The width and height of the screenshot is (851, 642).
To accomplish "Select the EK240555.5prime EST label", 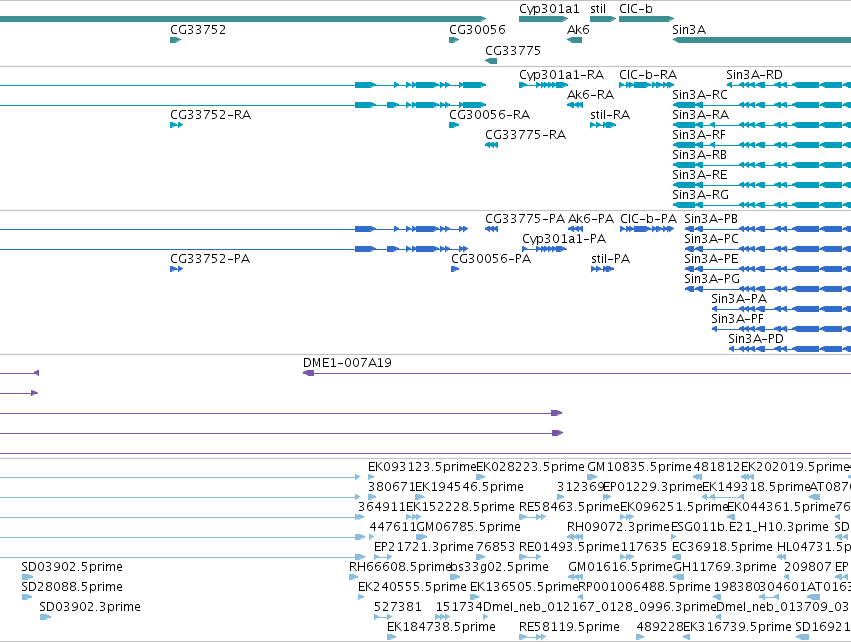I will tap(412, 587).
